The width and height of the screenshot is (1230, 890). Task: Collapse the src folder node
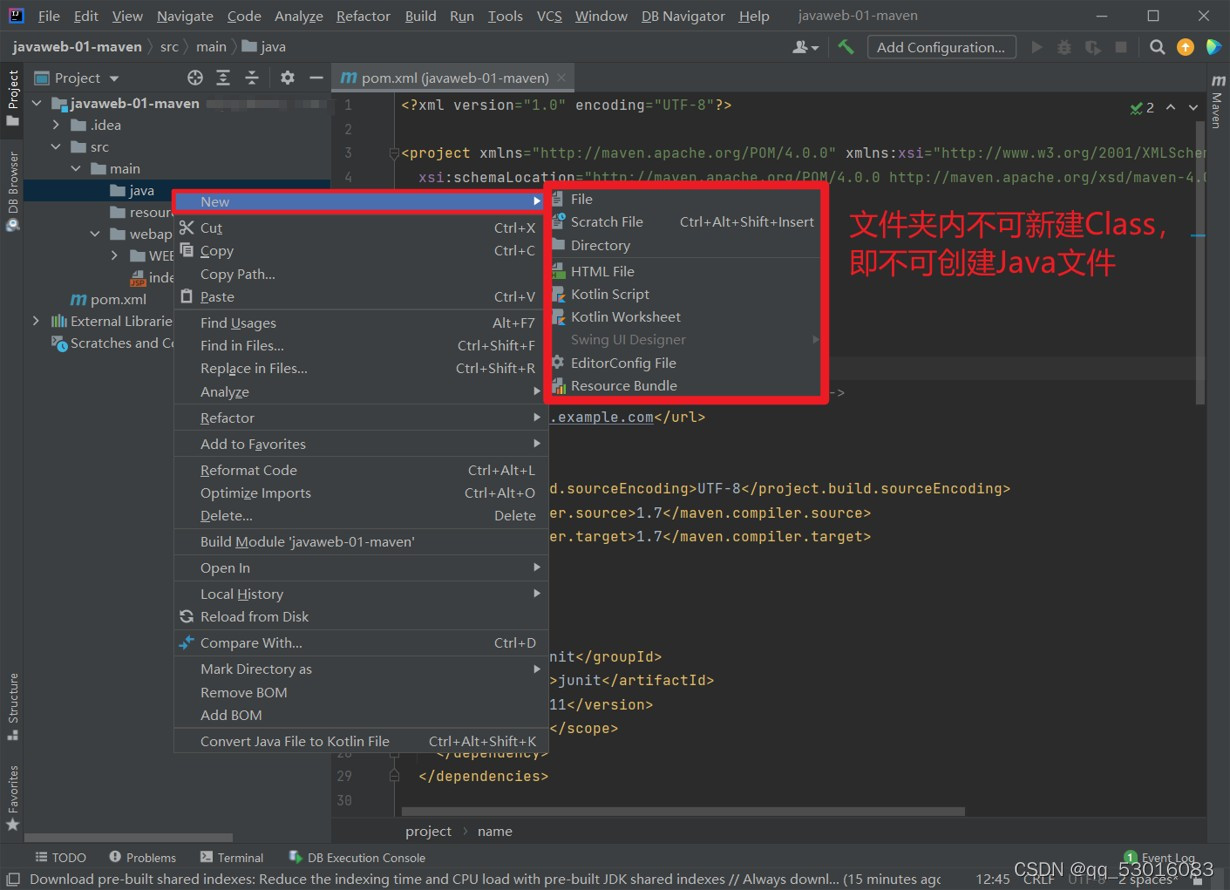[56, 147]
